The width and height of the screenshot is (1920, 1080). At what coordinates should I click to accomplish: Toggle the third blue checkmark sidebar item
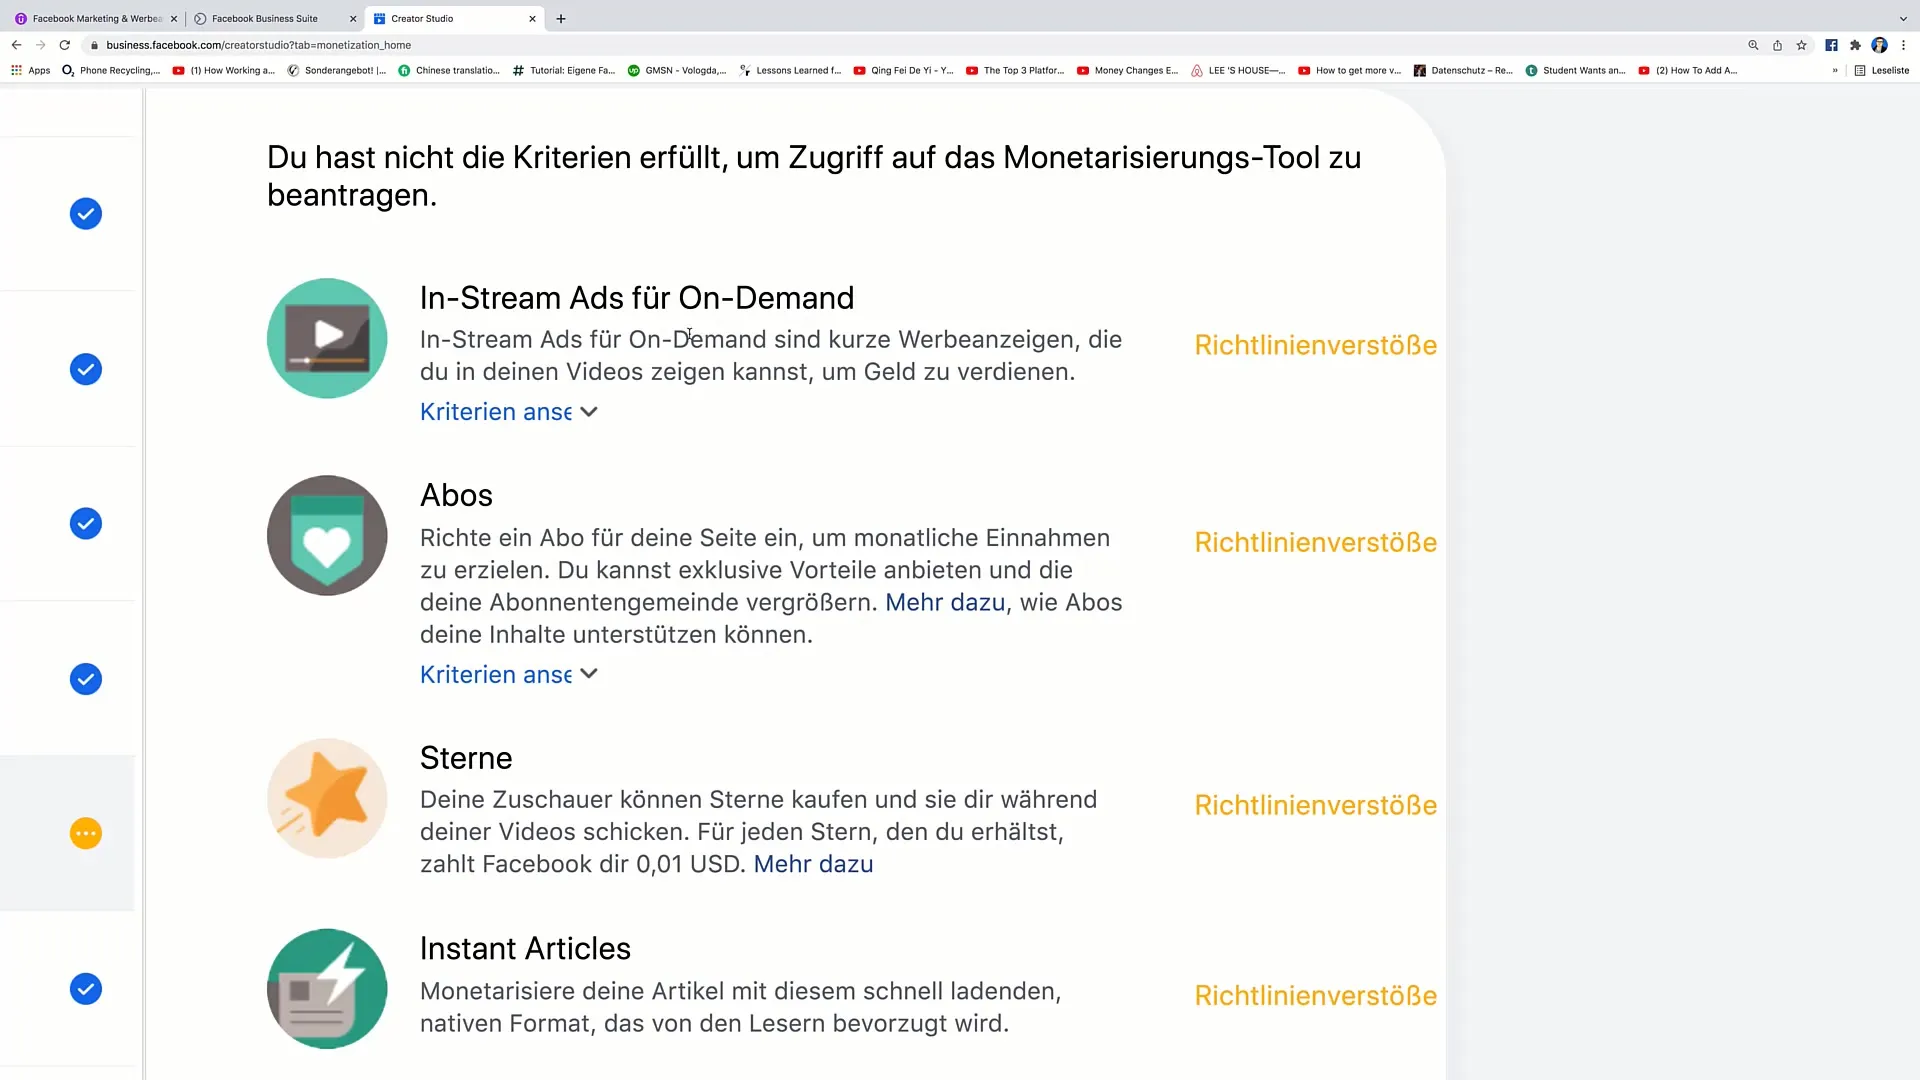[84, 524]
